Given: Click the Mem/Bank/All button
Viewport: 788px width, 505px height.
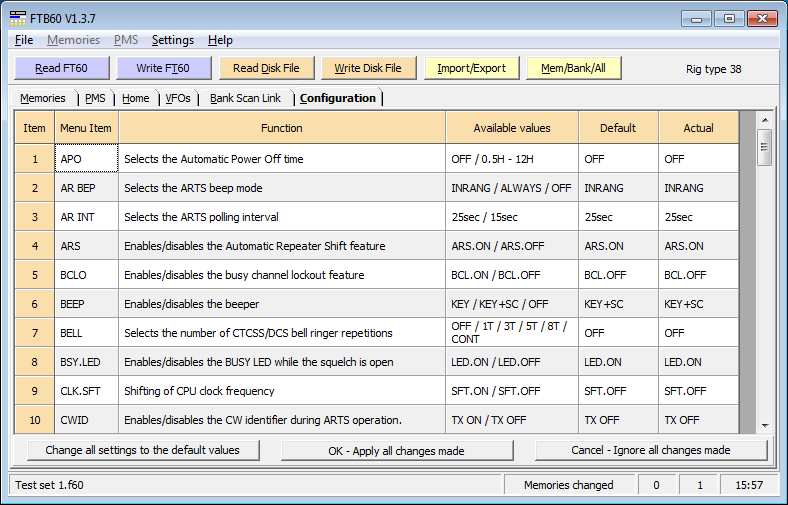Looking at the screenshot, I should [580, 68].
